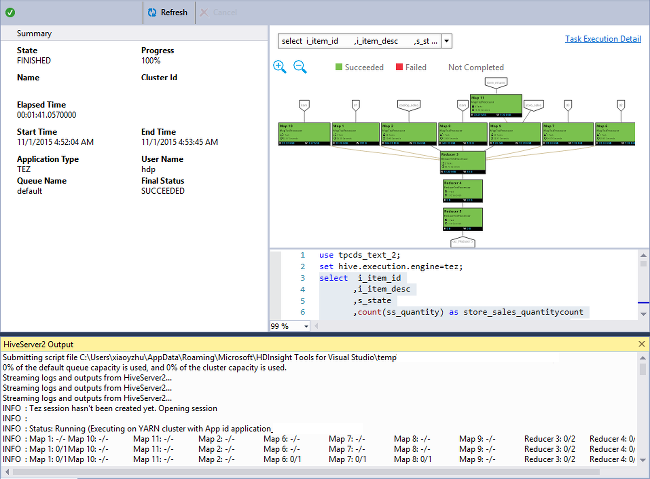Click the HiveServer2 Output panel title
650x479 pixels.
pos(38,344)
